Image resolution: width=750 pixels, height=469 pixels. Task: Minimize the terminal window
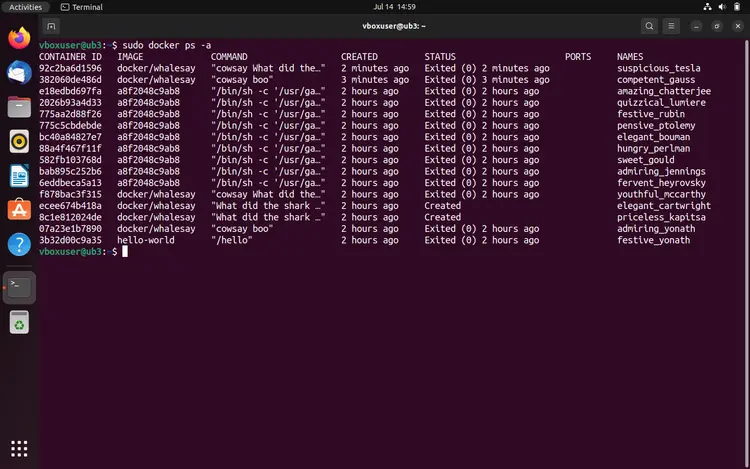coord(696,26)
